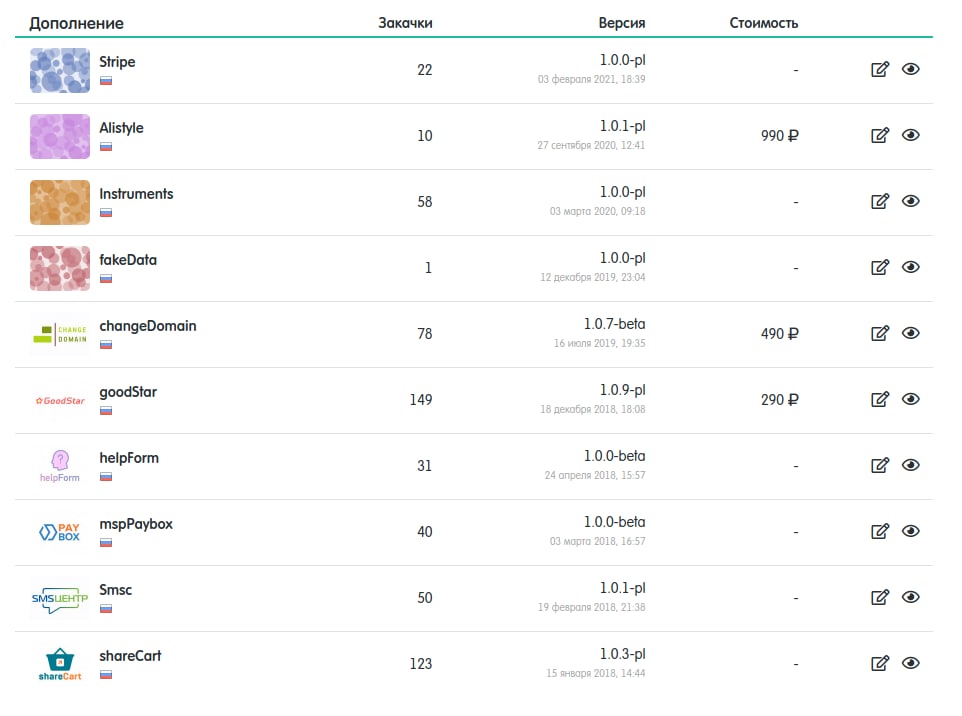This screenshot has width=962, height=716.
Task: Click version 1.0.3-pl text
Action: click(622, 654)
